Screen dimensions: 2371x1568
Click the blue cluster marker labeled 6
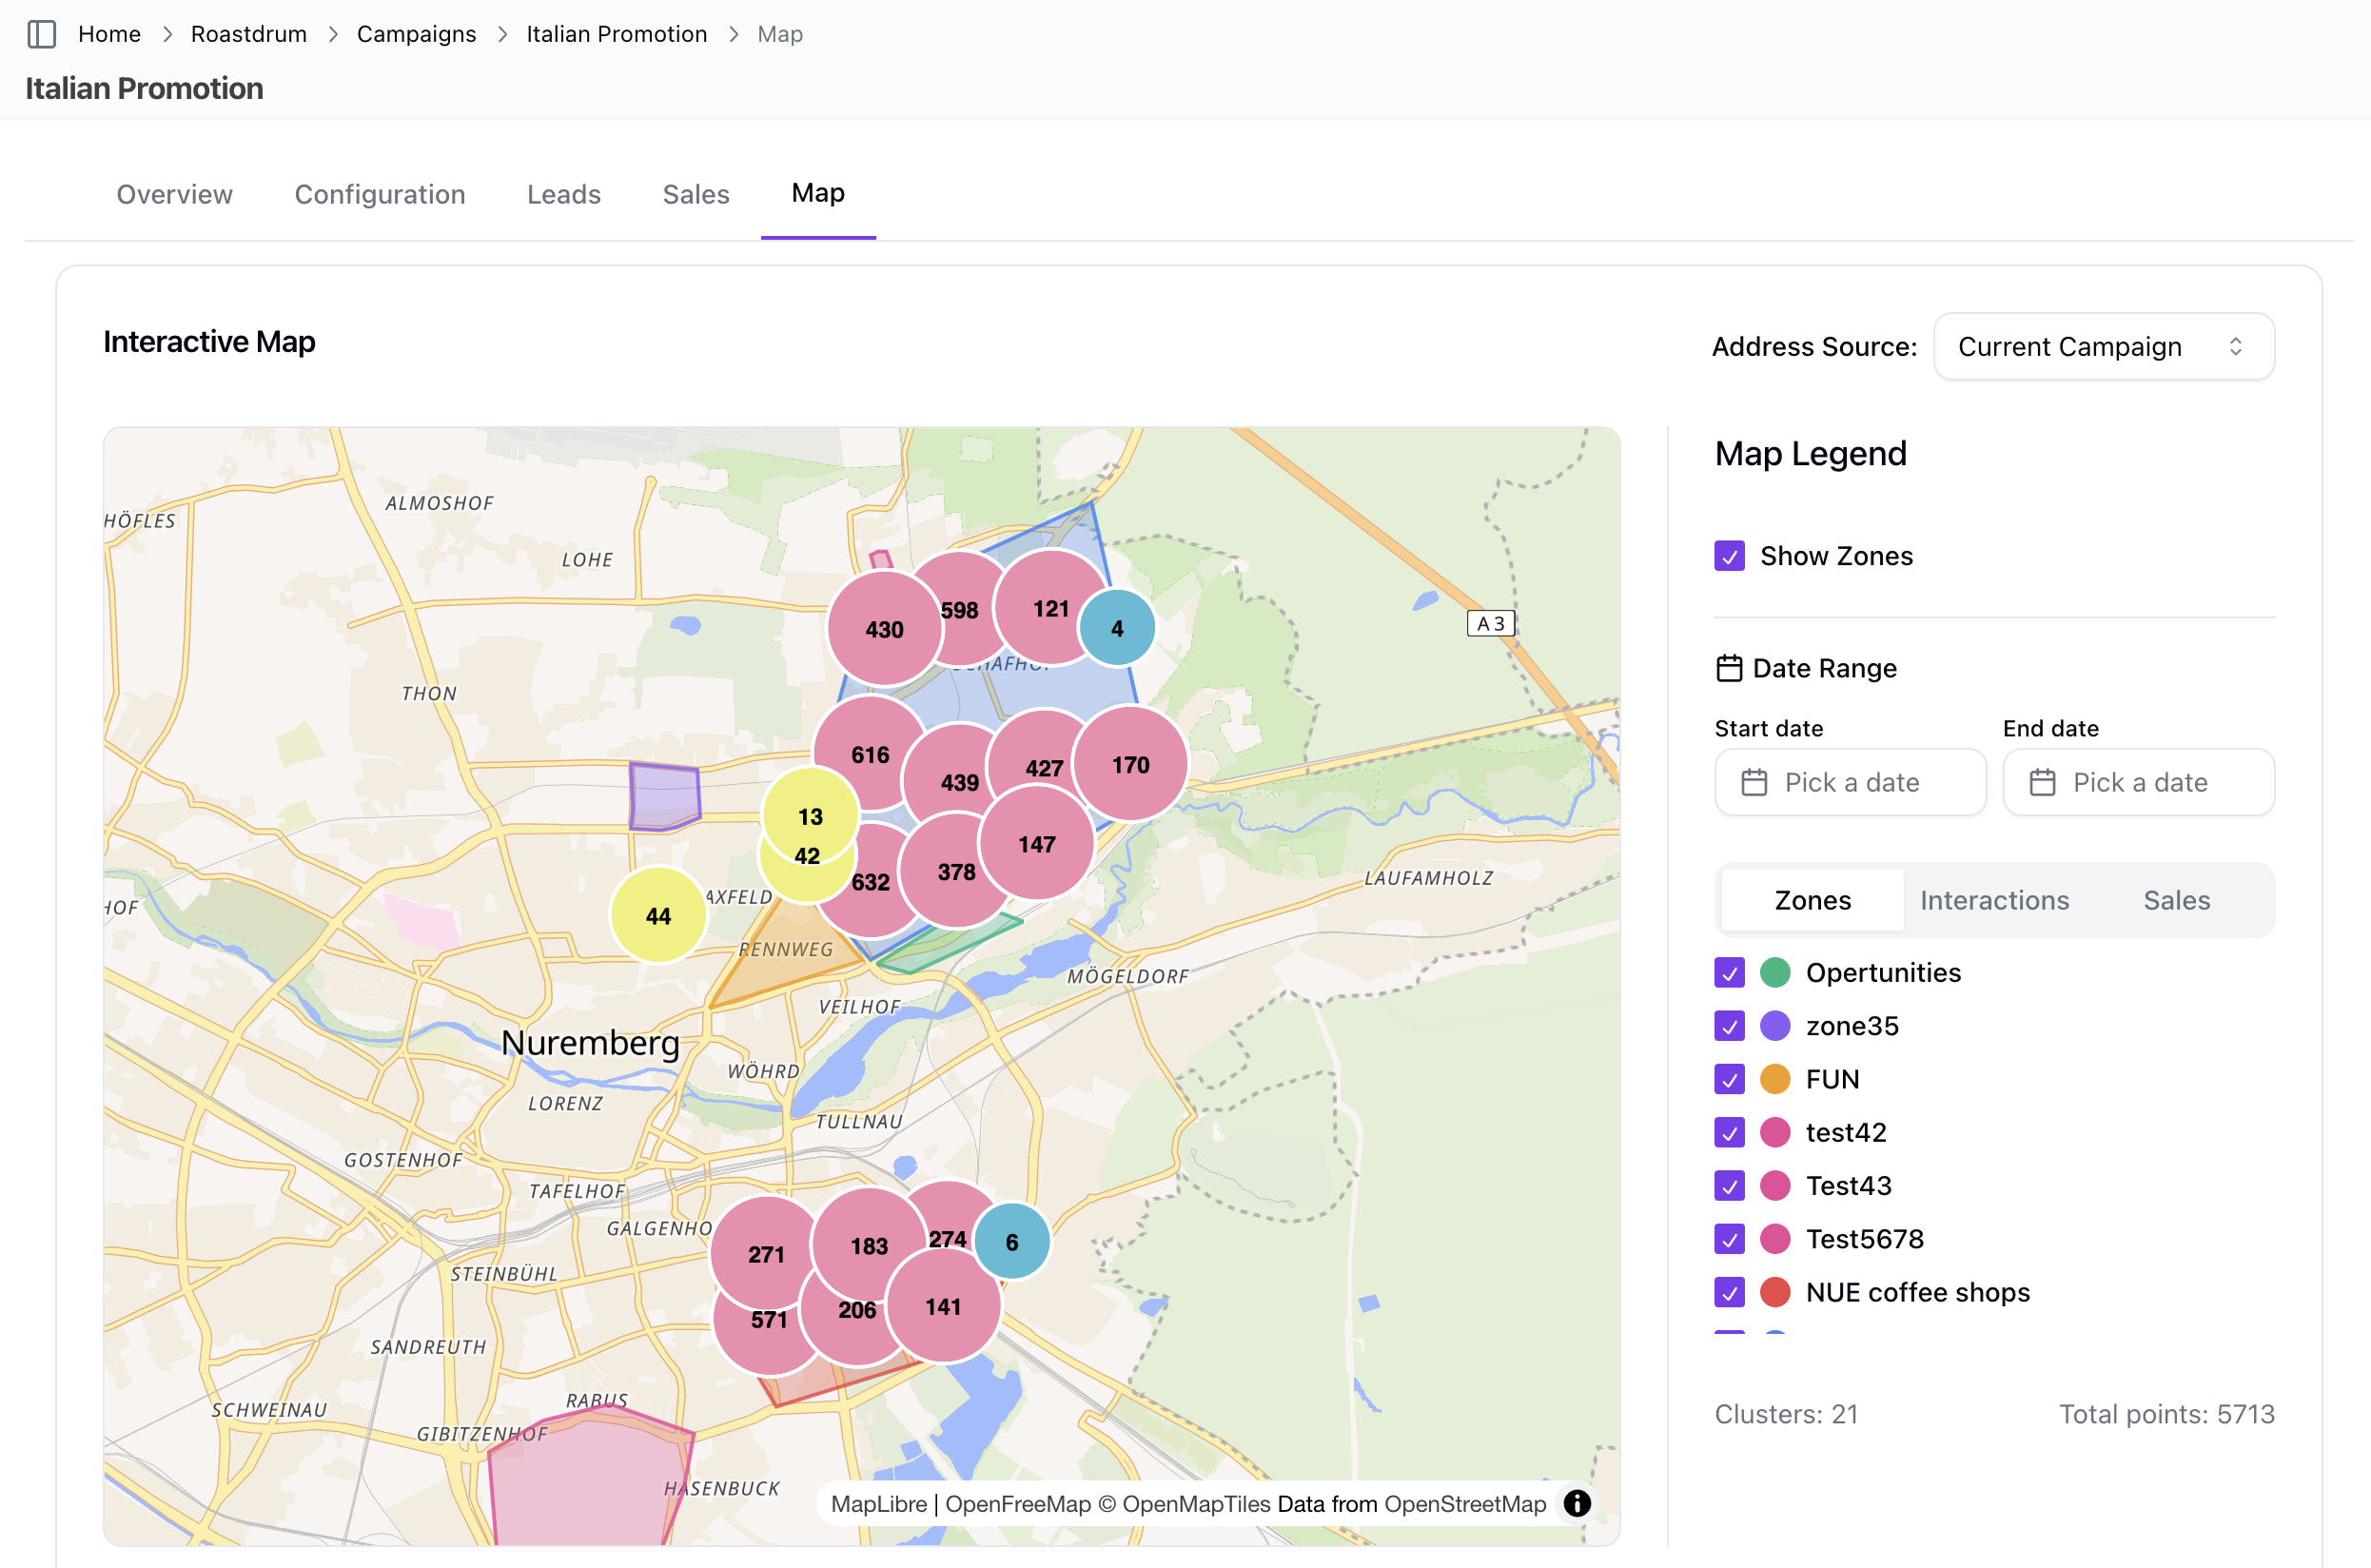[1012, 1242]
